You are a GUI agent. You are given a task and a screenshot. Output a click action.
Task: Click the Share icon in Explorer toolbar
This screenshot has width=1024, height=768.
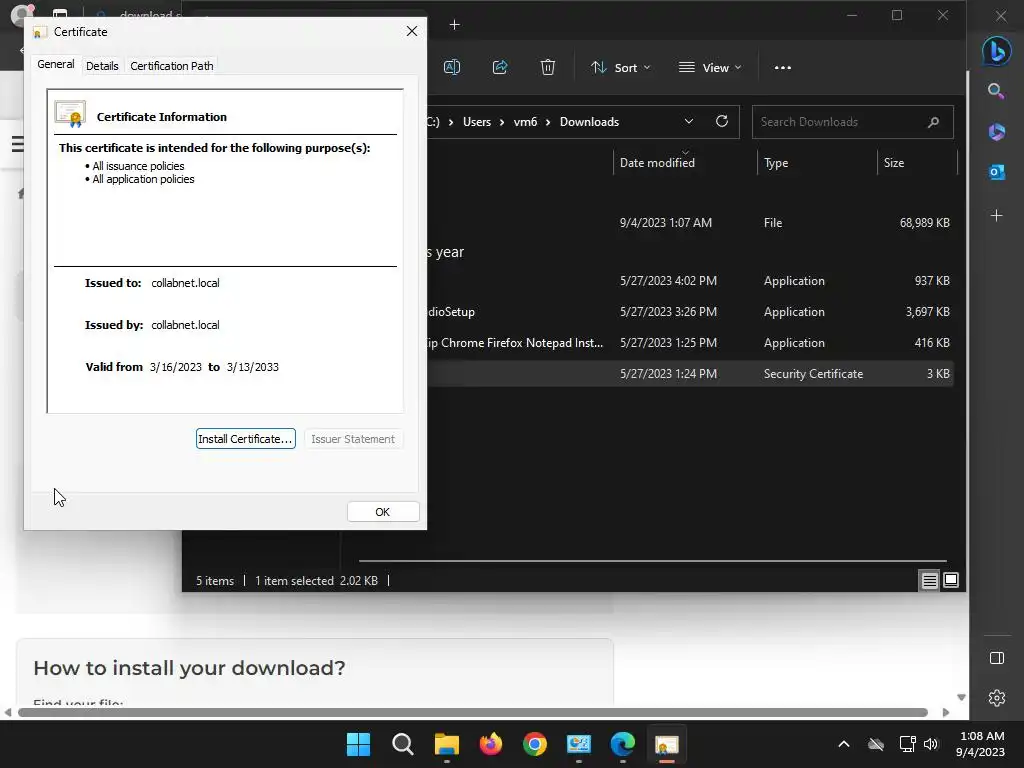click(x=500, y=67)
